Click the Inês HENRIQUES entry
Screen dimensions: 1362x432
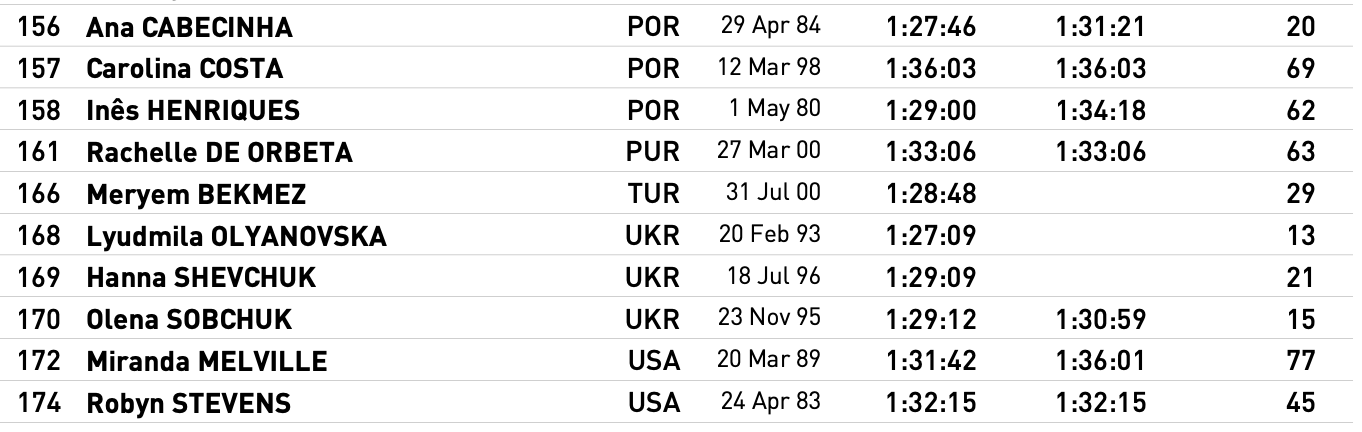(193, 111)
